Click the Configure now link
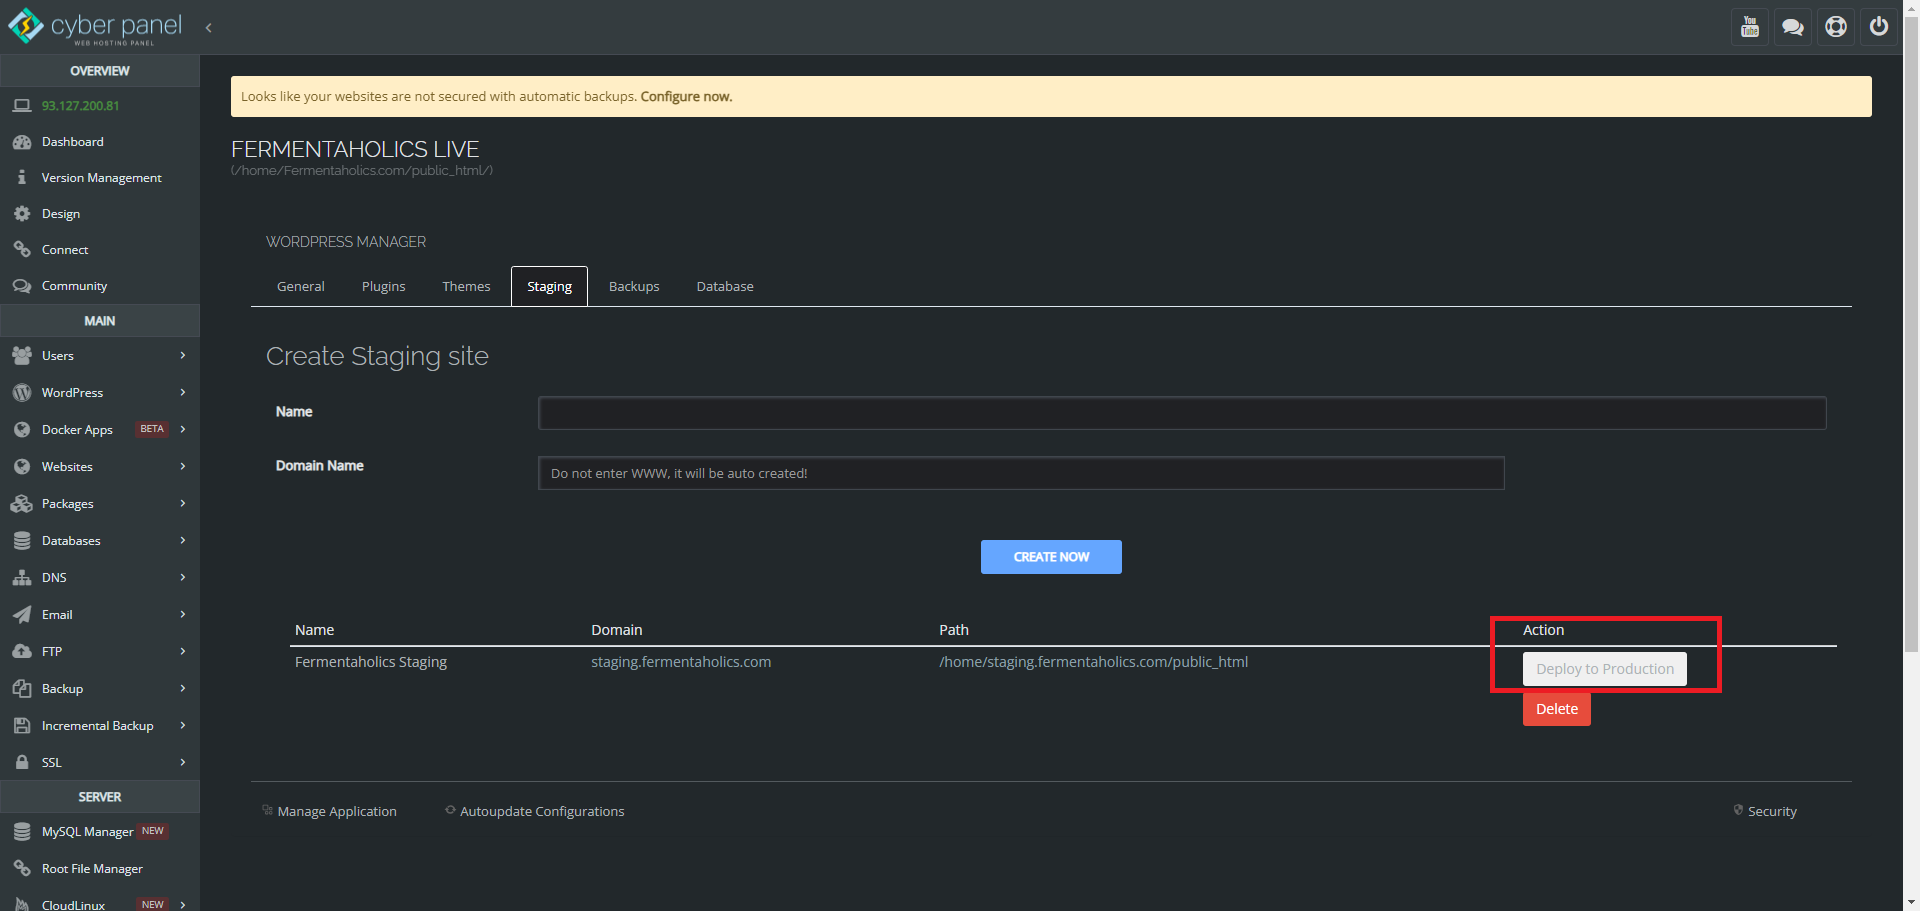This screenshot has height=911, width=1920. point(686,97)
